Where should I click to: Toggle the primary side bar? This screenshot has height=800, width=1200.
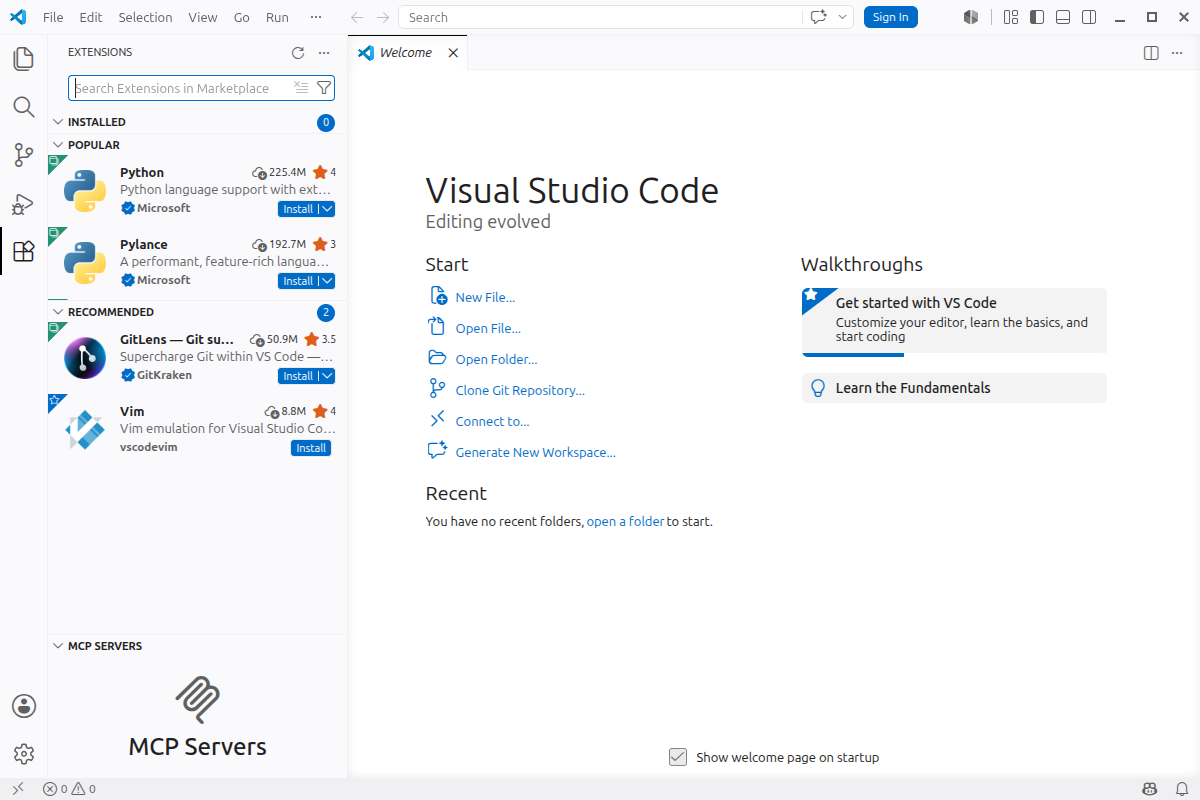[x=1037, y=17]
